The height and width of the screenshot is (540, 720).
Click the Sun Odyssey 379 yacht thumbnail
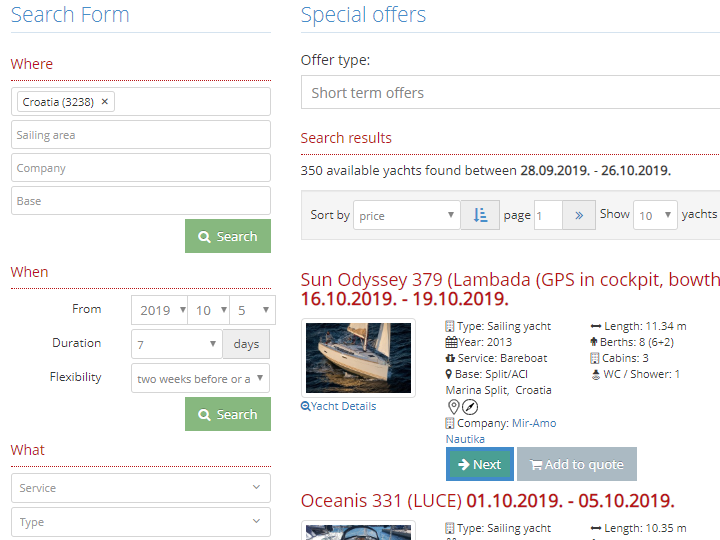[x=357, y=357]
